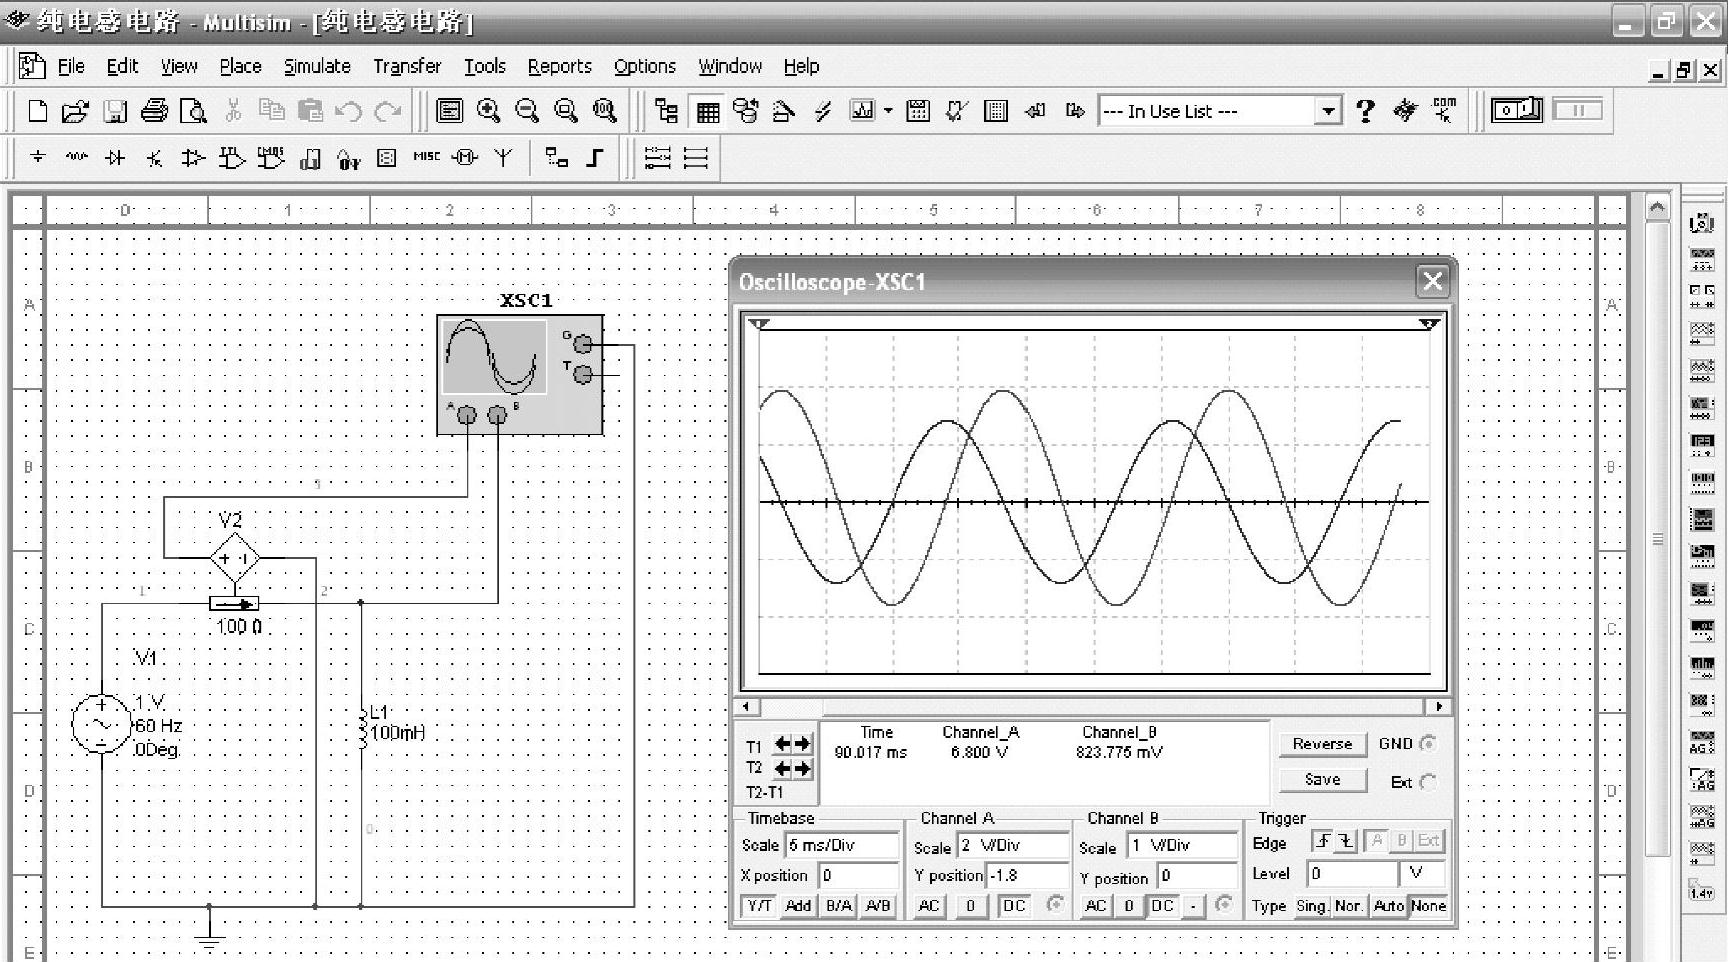Place a ground/source component from toolbar
This screenshot has width=1728, height=962.
coord(38,158)
